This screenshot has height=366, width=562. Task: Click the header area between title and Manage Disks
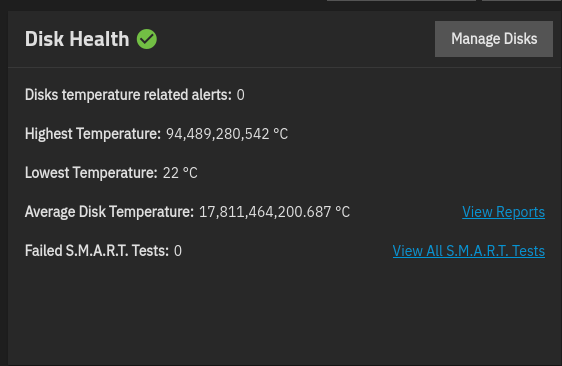click(x=296, y=39)
